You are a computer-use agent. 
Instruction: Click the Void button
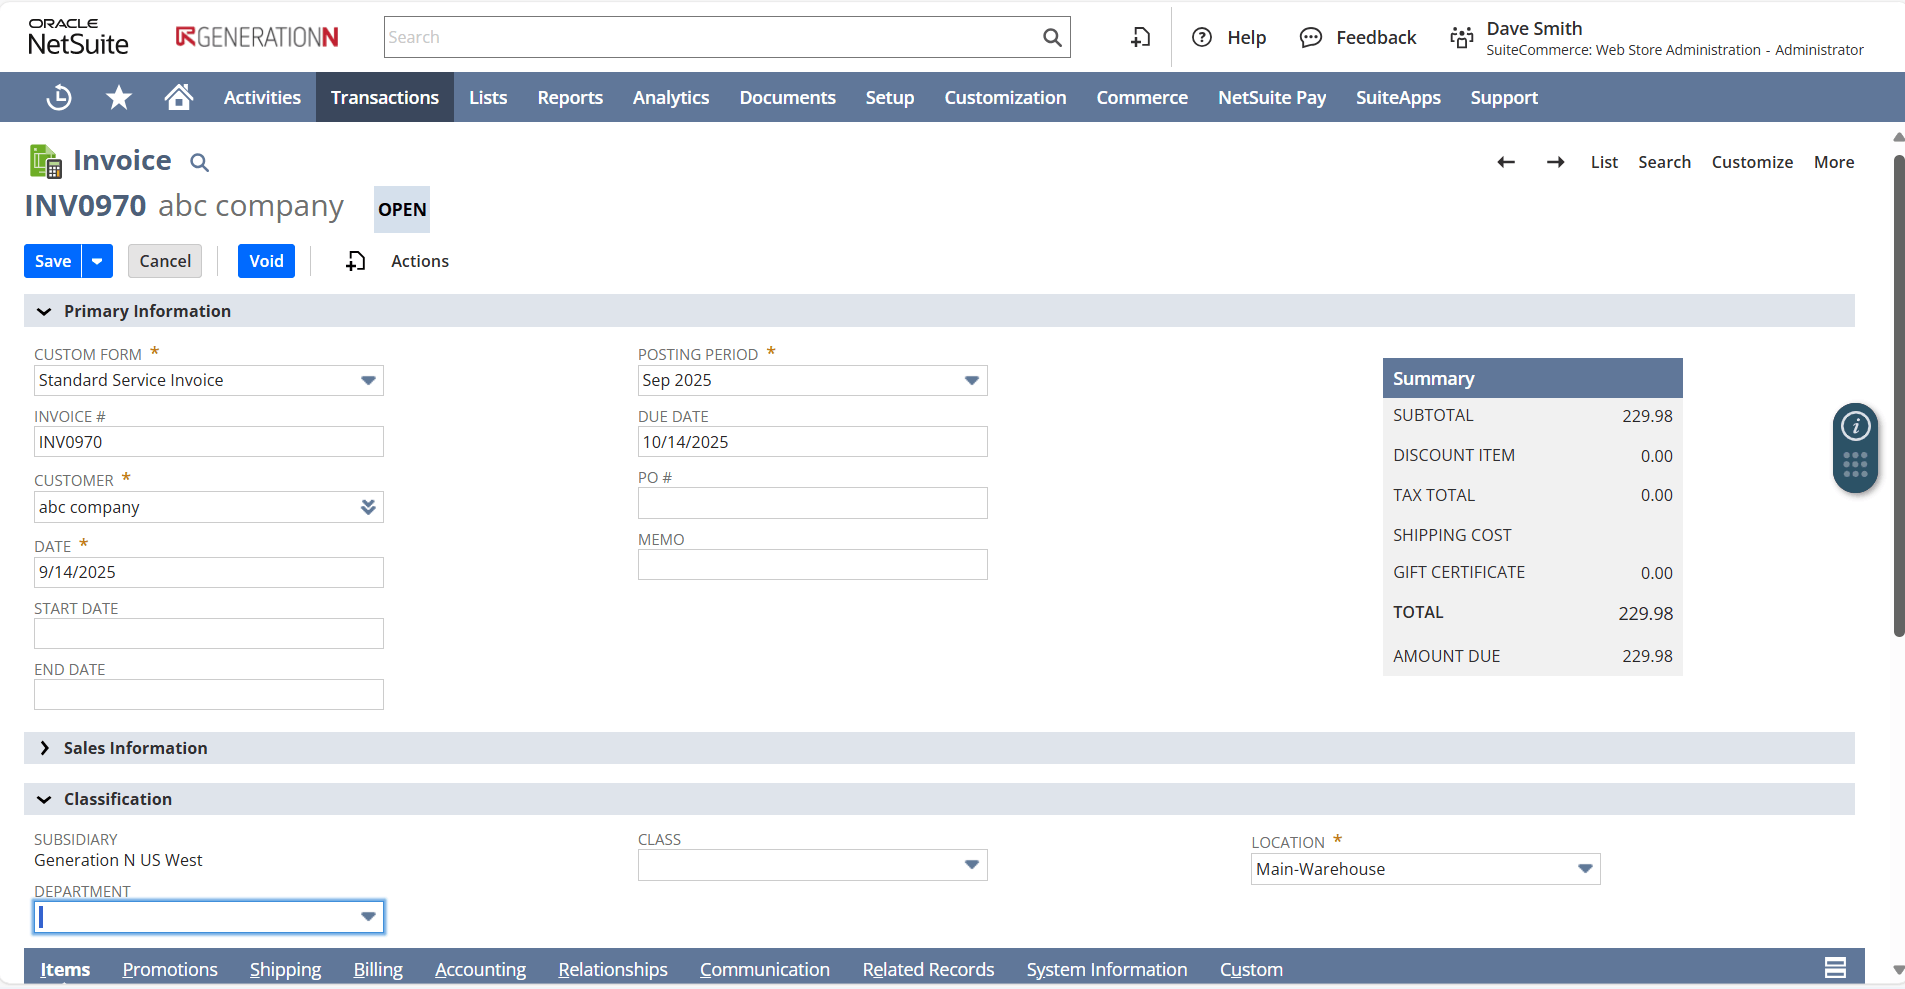tap(265, 260)
